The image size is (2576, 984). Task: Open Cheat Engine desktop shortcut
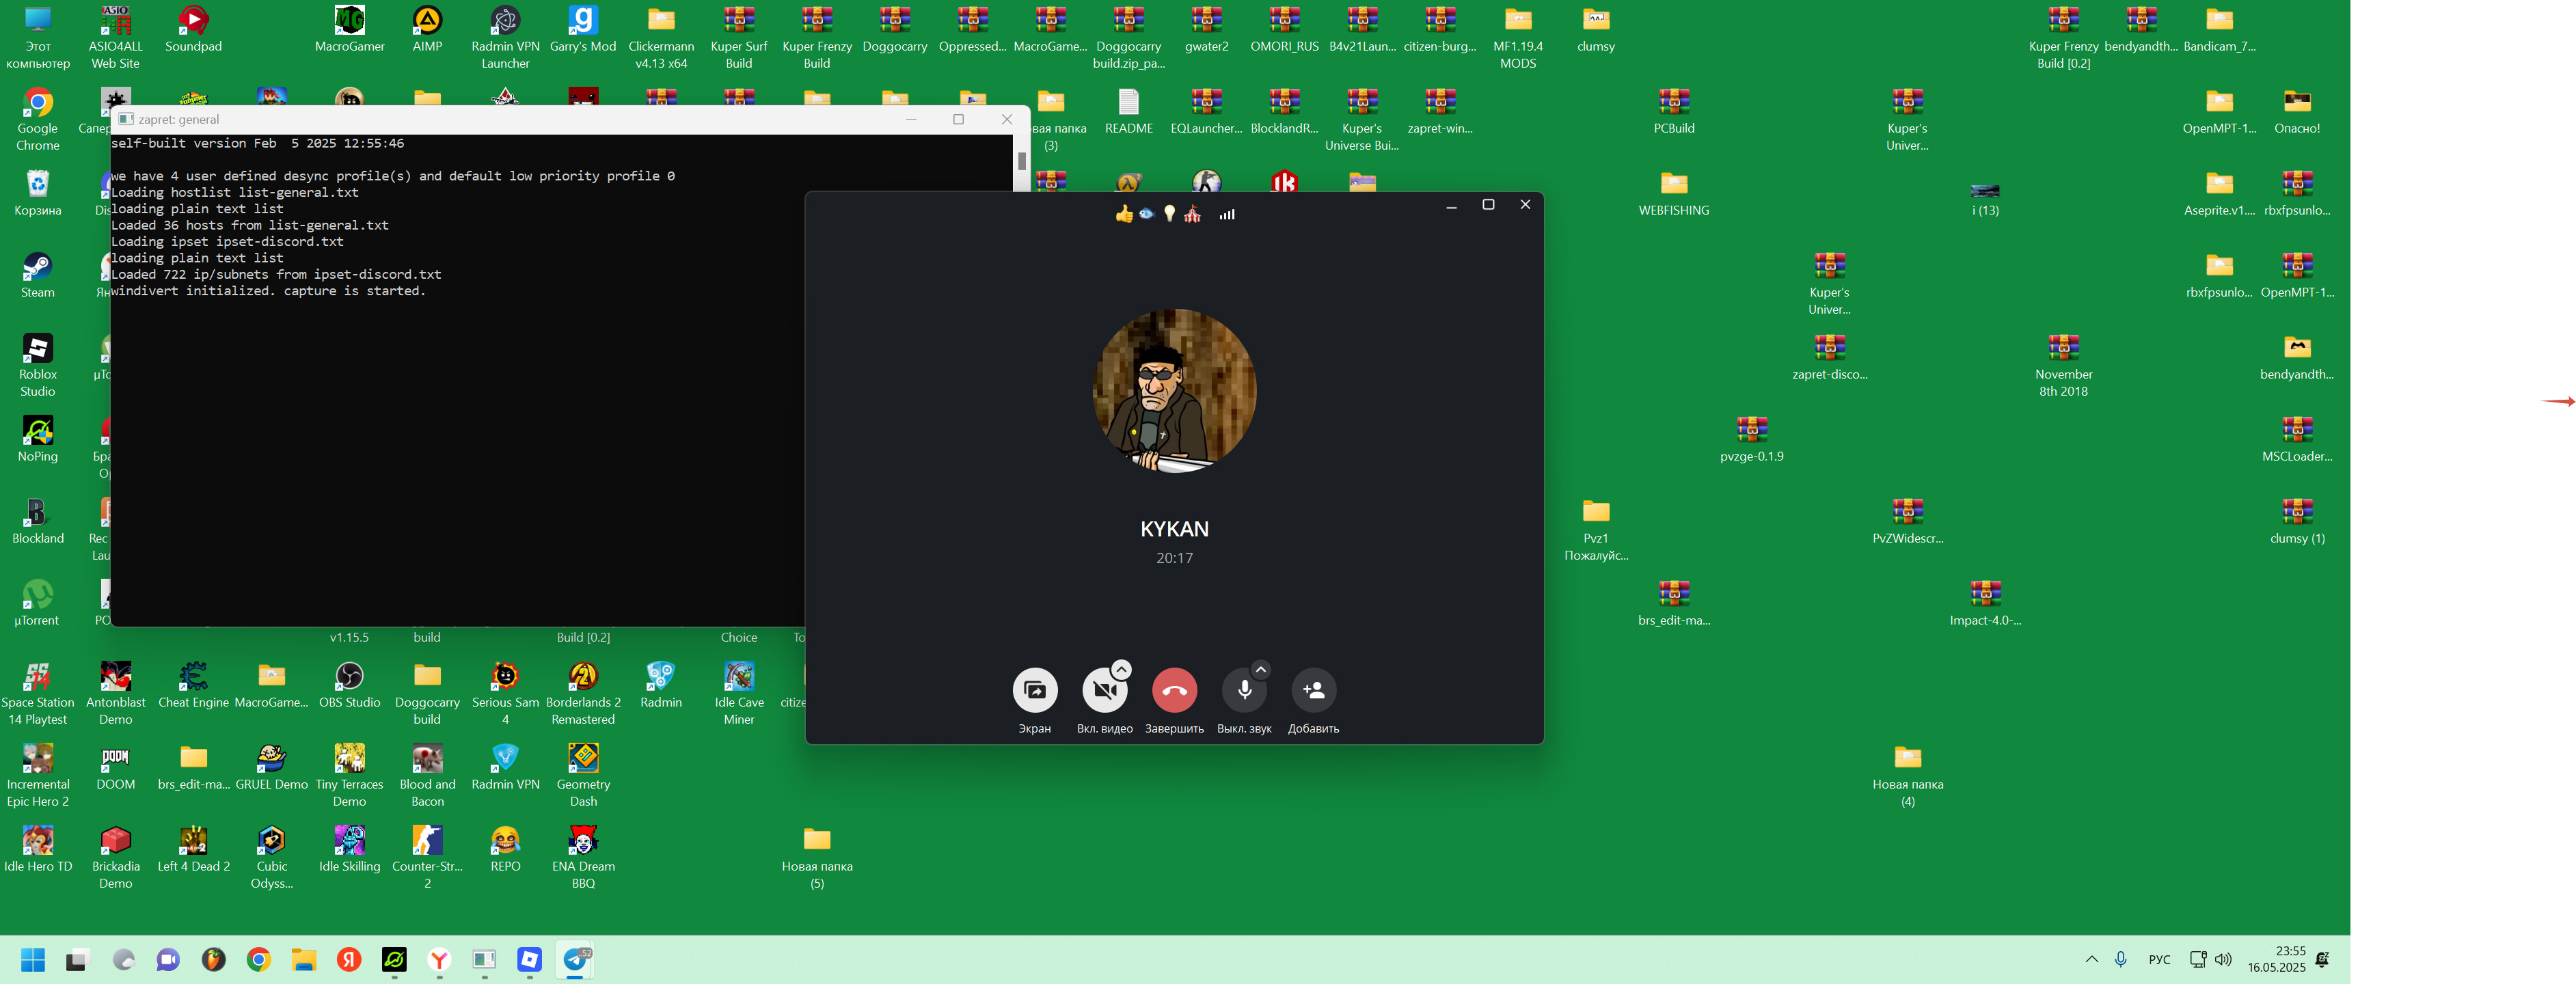193,677
